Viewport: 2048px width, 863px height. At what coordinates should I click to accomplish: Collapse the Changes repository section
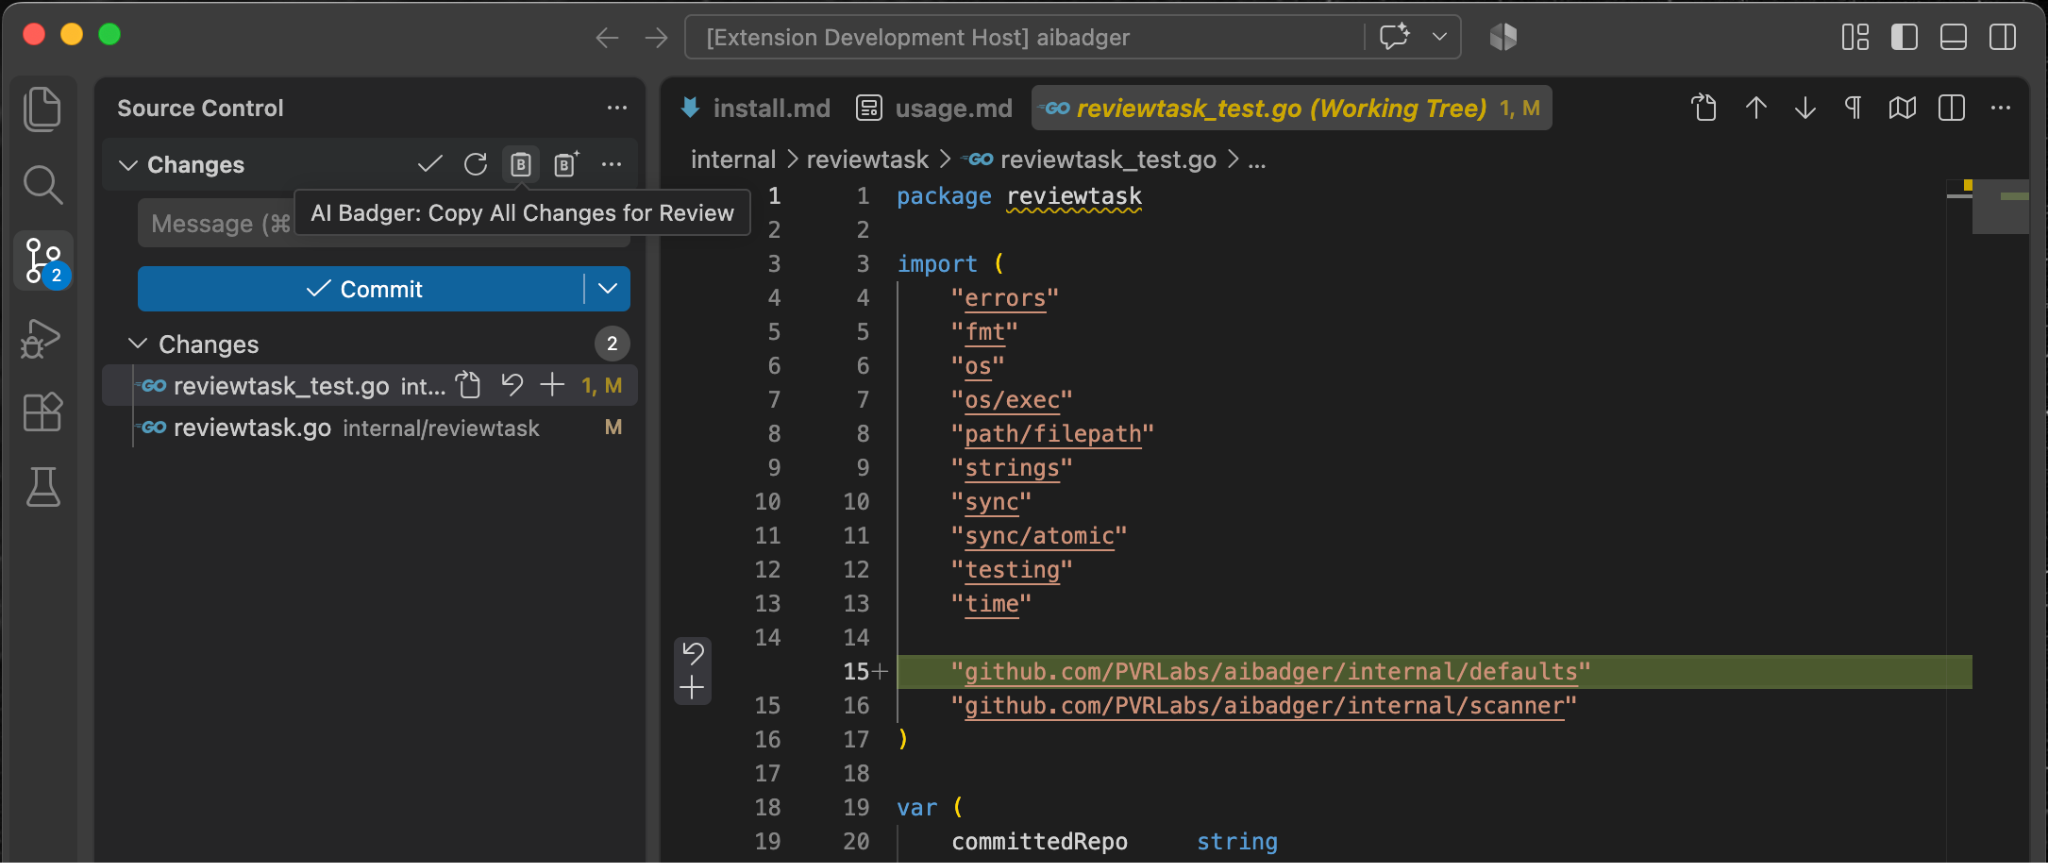coord(128,164)
